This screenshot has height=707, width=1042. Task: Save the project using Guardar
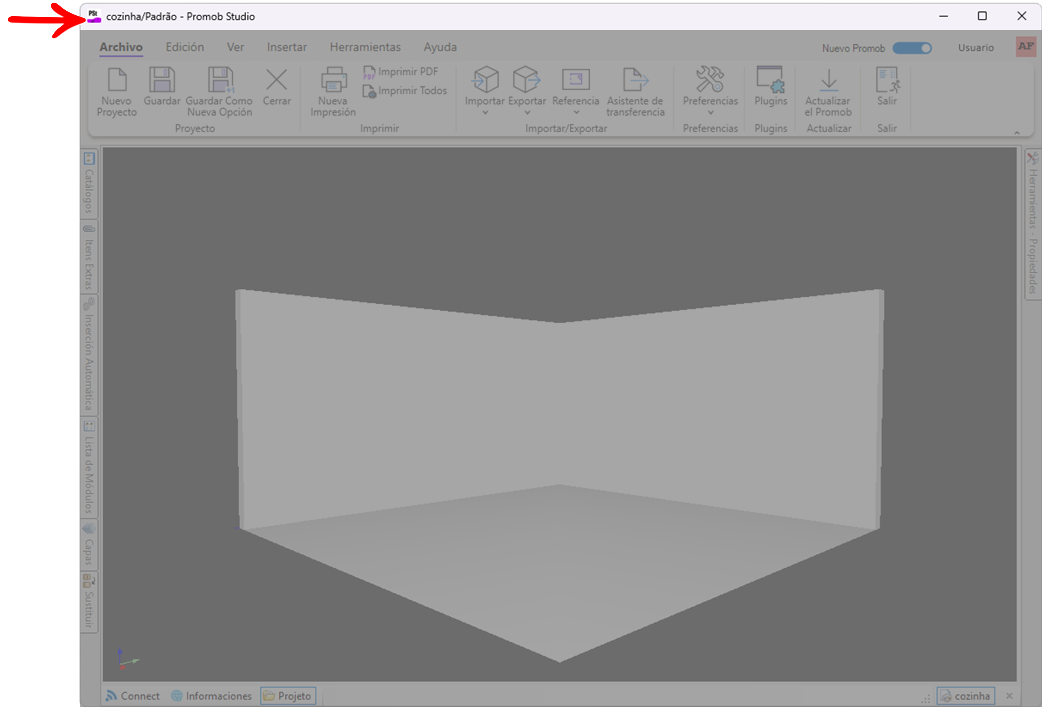pyautogui.click(x=162, y=86)
